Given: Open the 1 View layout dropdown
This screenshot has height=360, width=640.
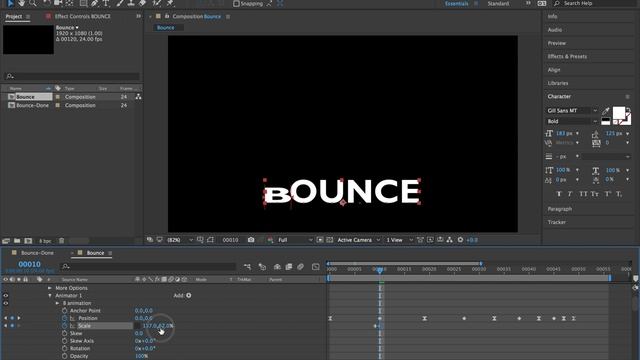Looking at the screenshot, I should tap(400, 240).
